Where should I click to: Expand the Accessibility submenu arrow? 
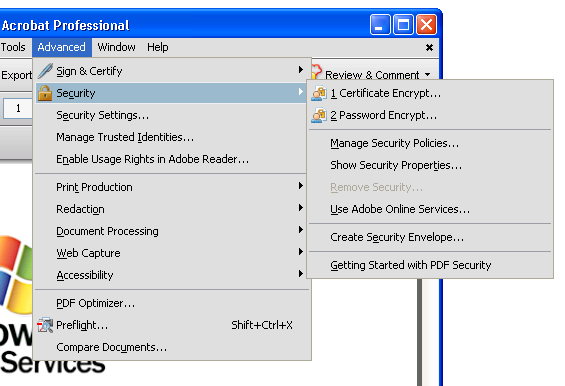point(301,274)
